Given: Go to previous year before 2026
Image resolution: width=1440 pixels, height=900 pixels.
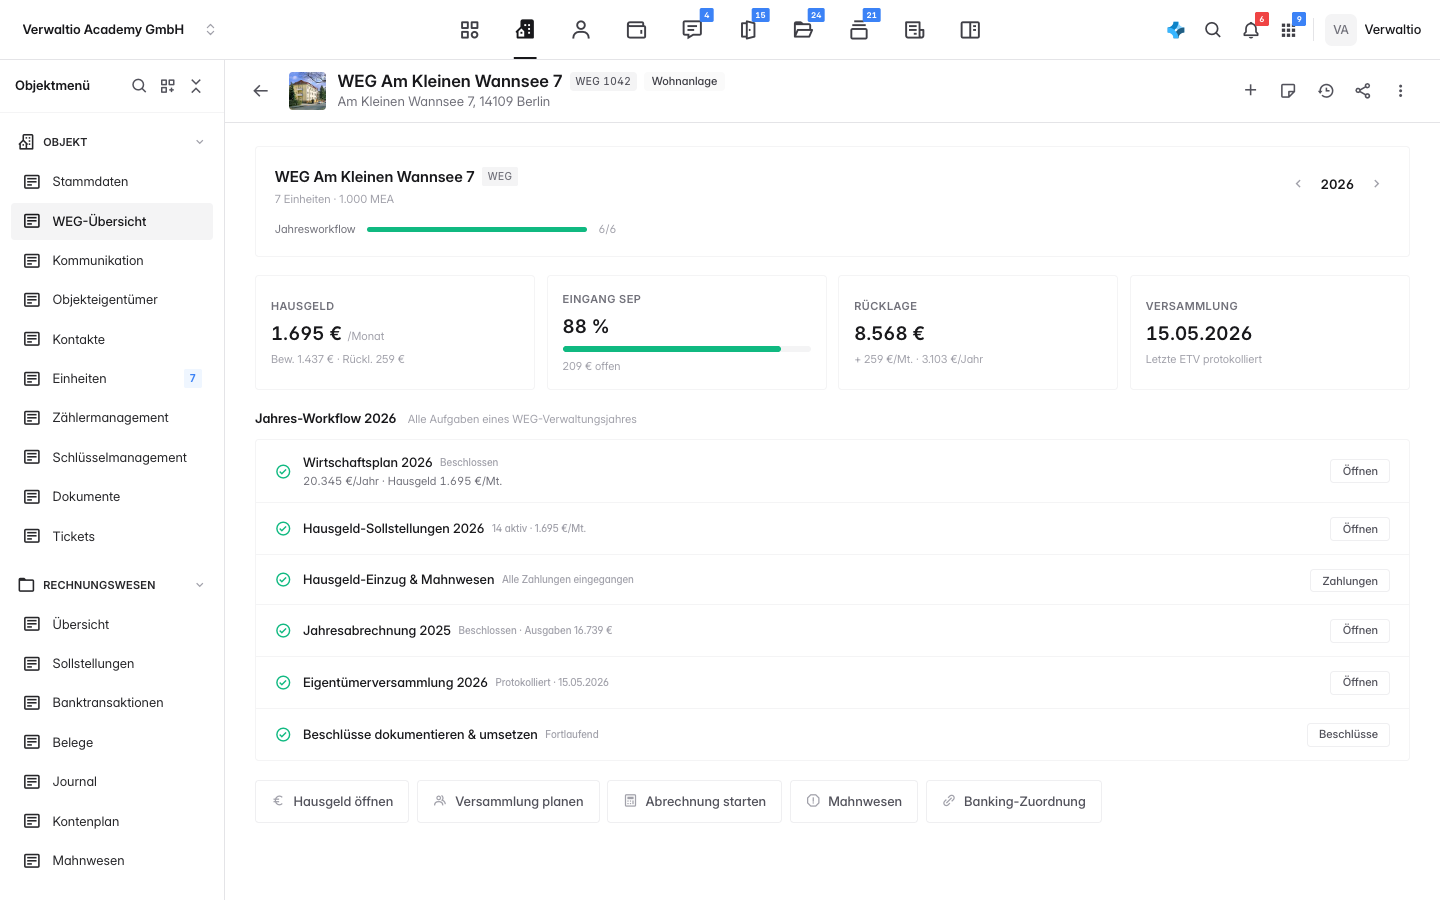Looking at the screenshot, I should (1298, 184).
